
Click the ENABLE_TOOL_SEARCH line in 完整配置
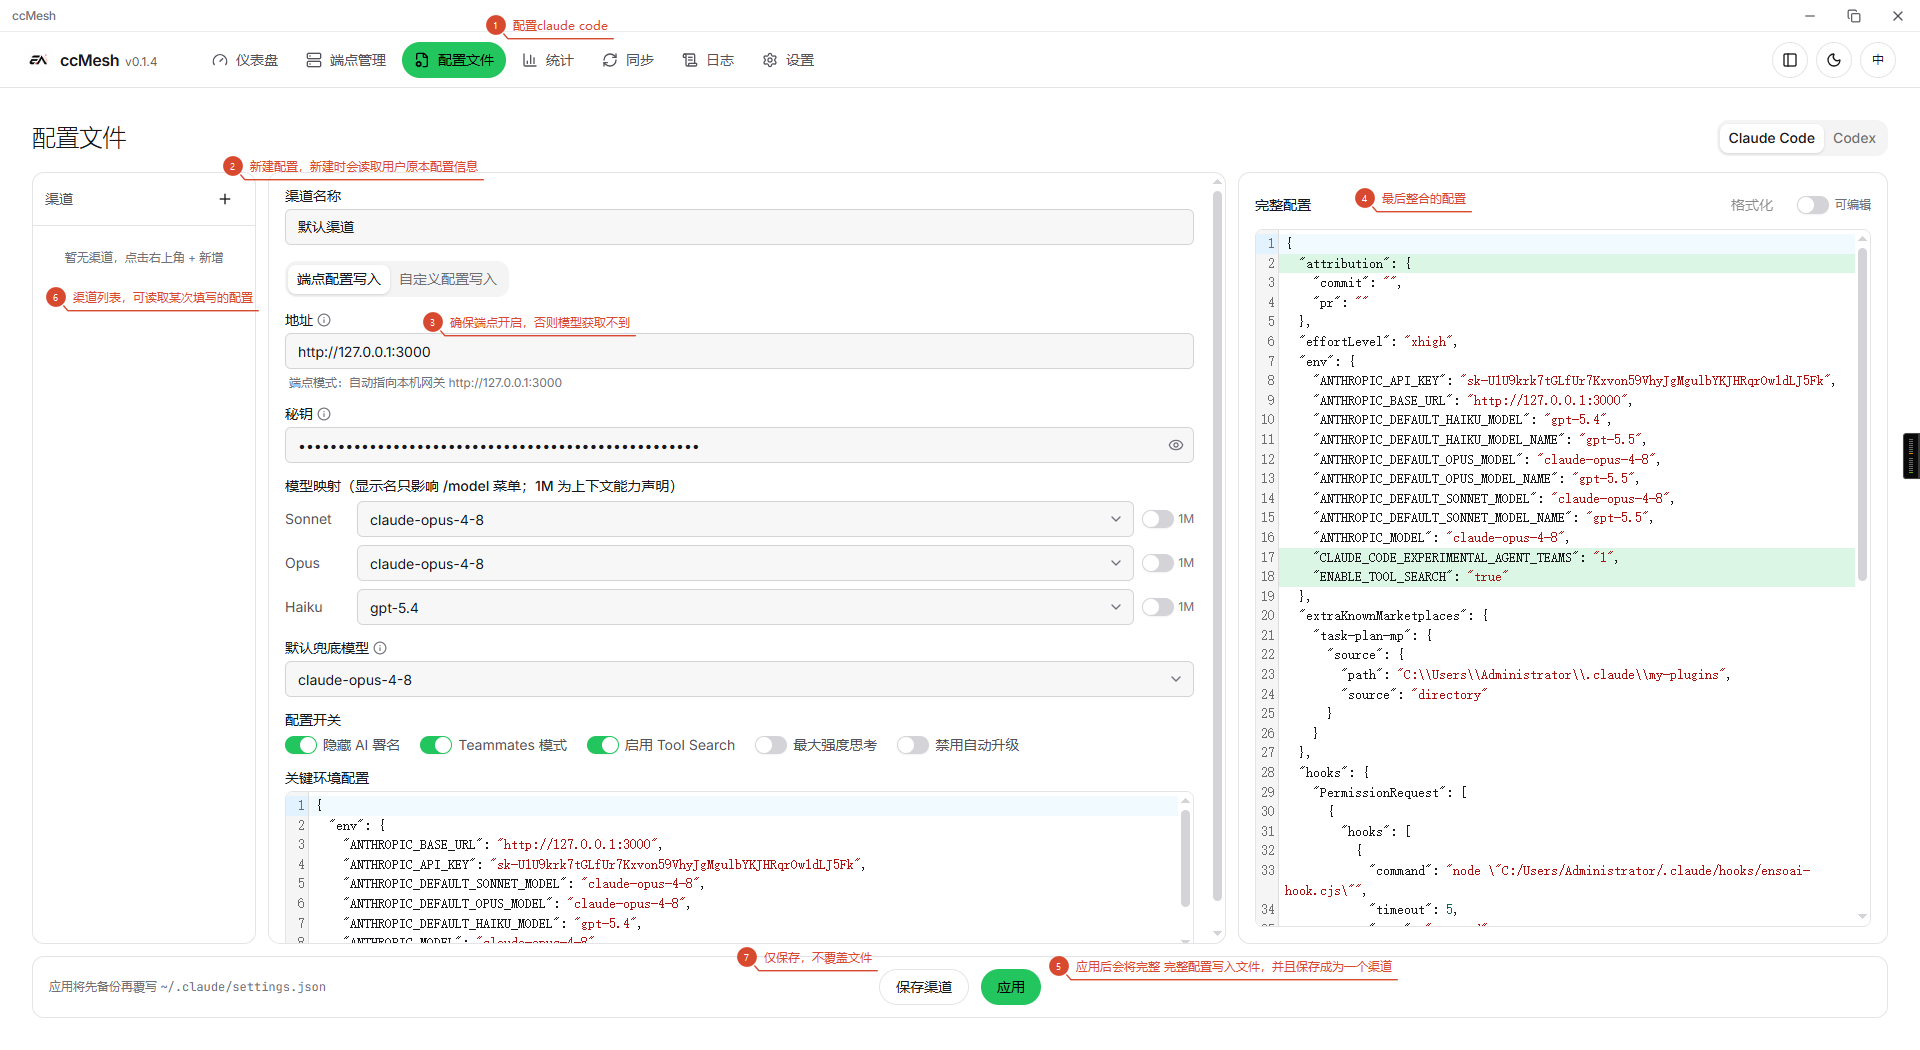coord(1411,577)
